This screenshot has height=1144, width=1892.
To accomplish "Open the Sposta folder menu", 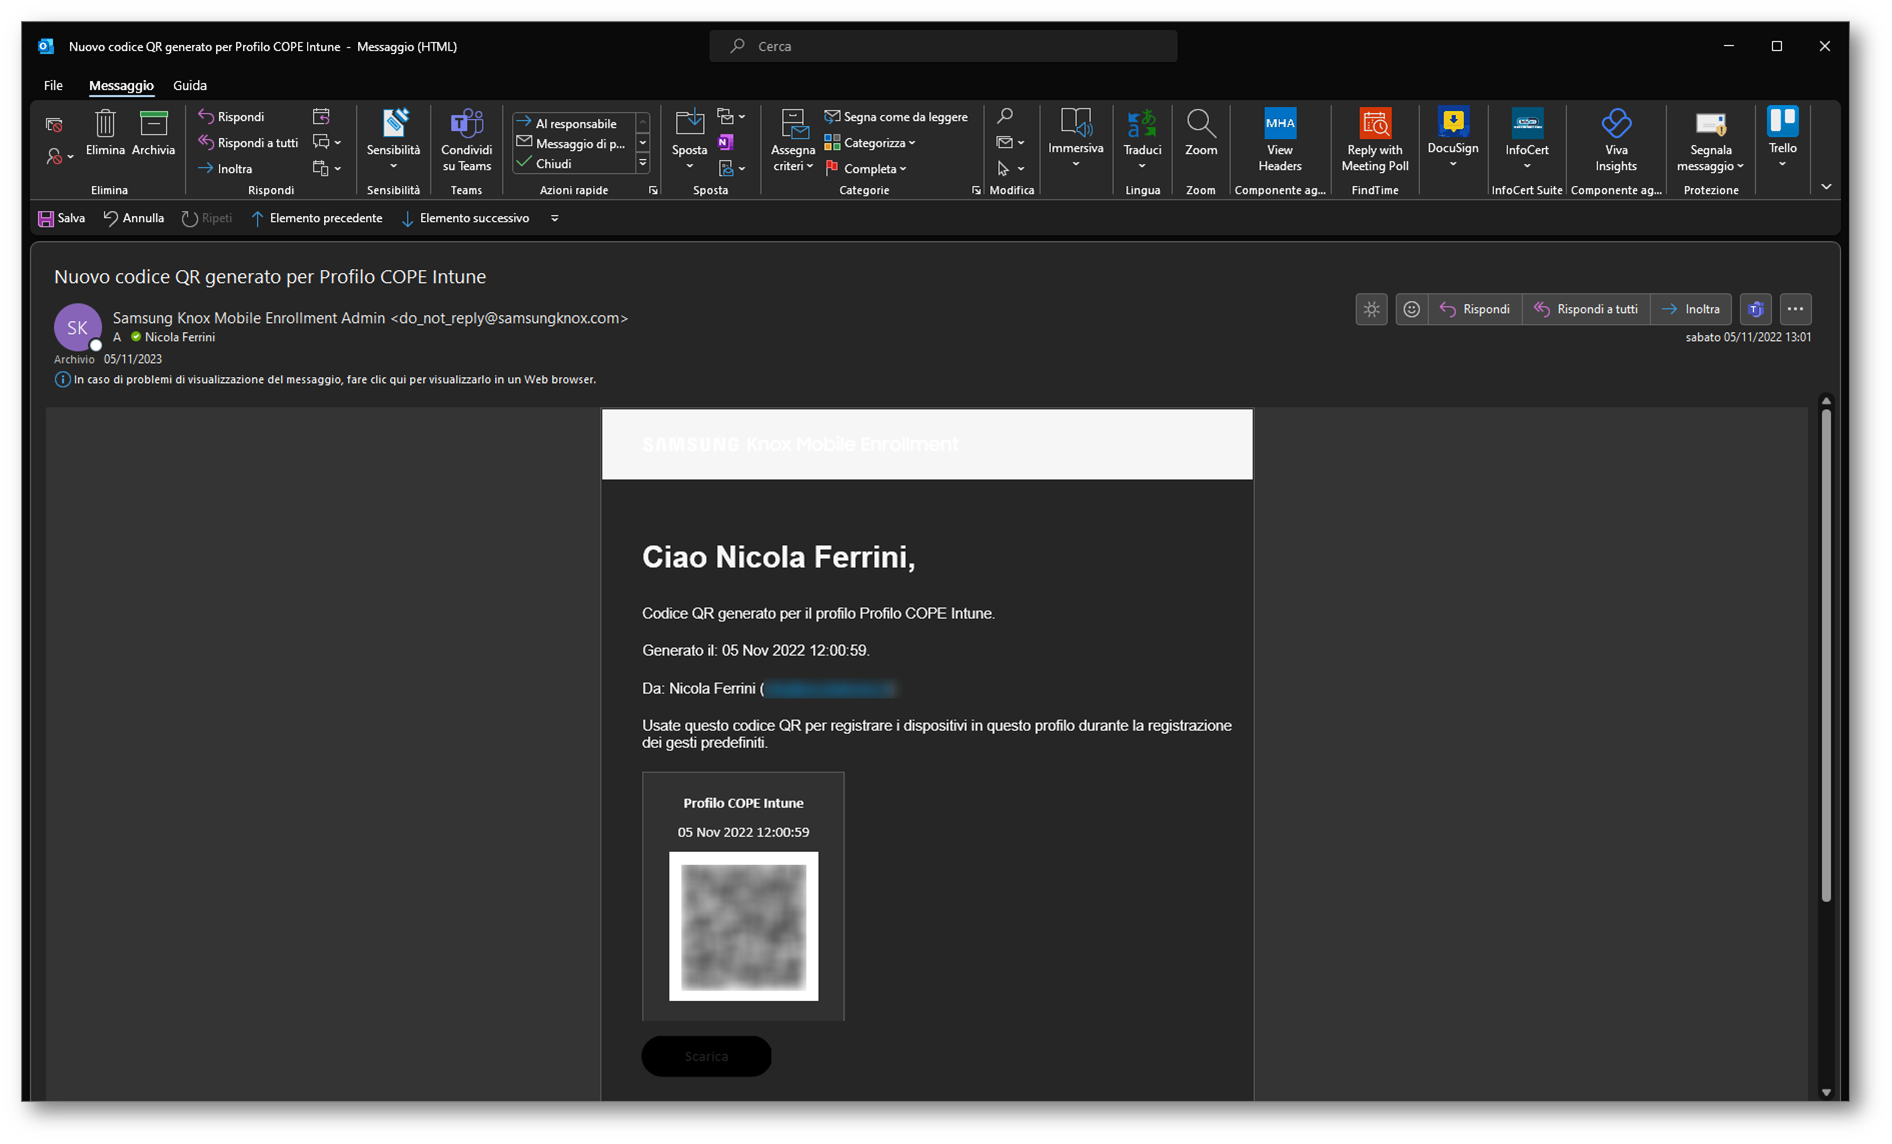I will pos(689,140).
